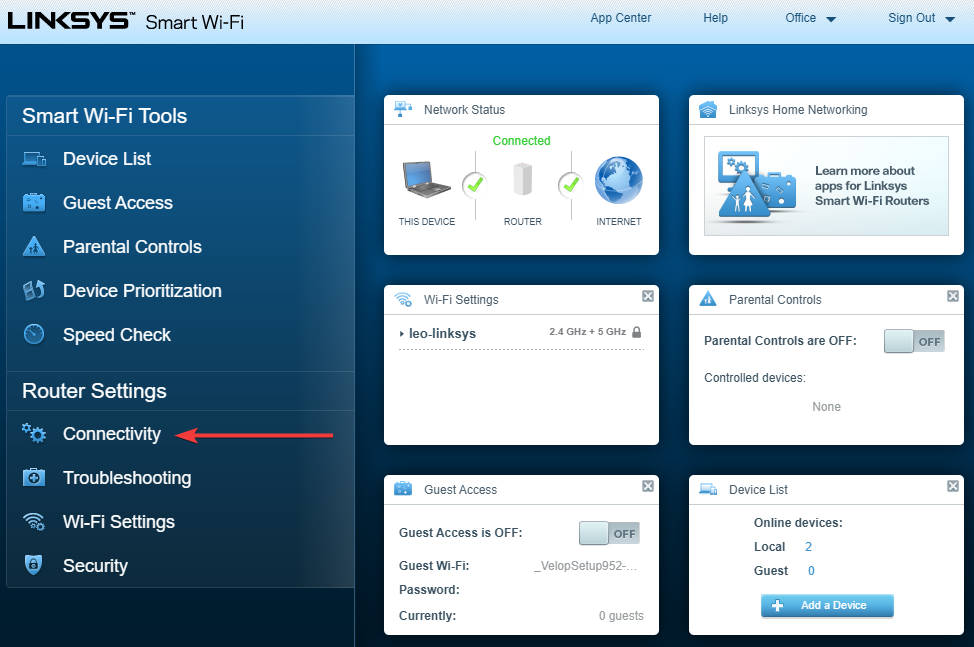Click the leo-linksys network name
Viewport: 974px width, 647px height.
442,333
